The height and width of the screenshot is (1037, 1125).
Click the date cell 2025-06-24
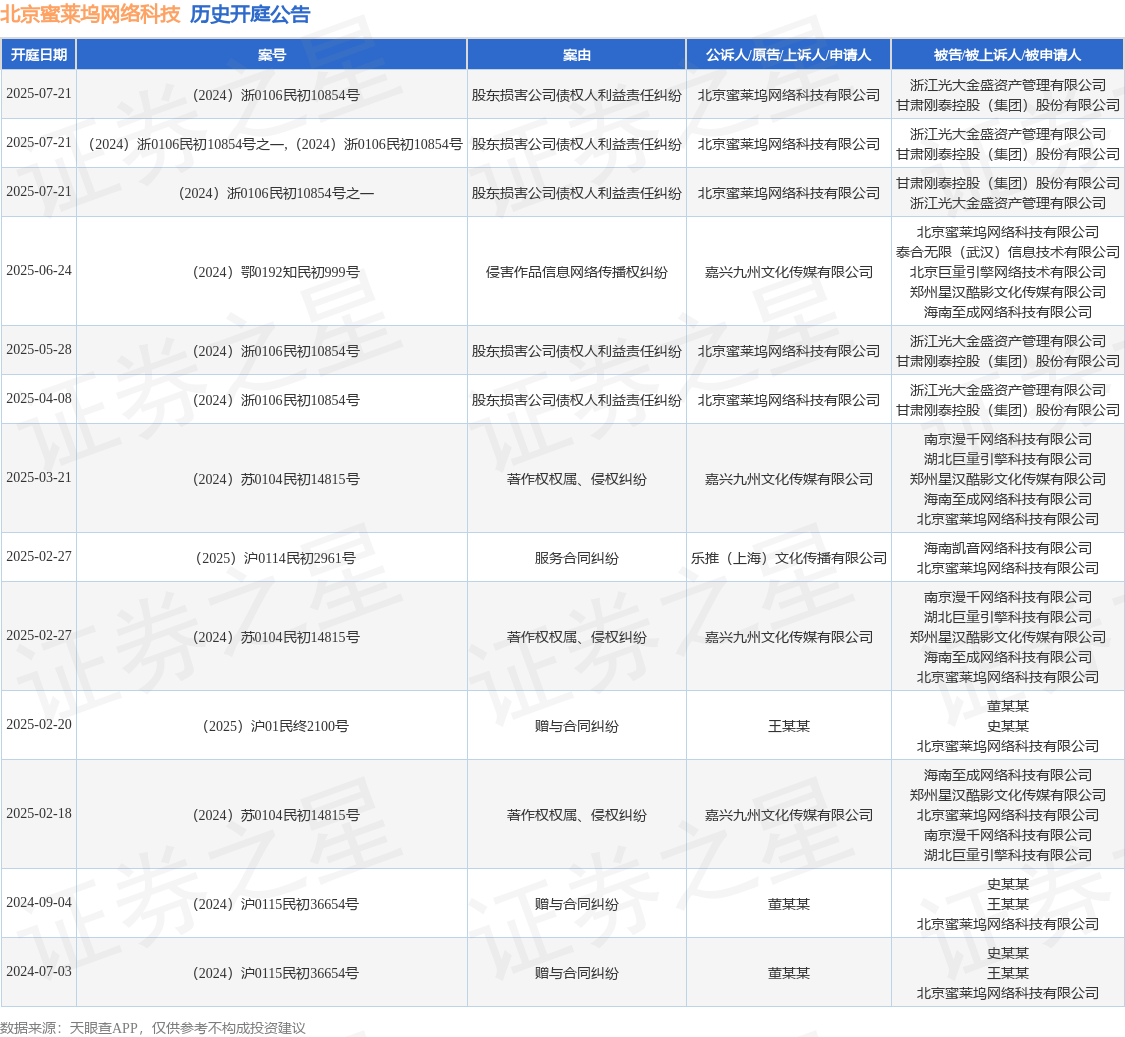[39, 271]
